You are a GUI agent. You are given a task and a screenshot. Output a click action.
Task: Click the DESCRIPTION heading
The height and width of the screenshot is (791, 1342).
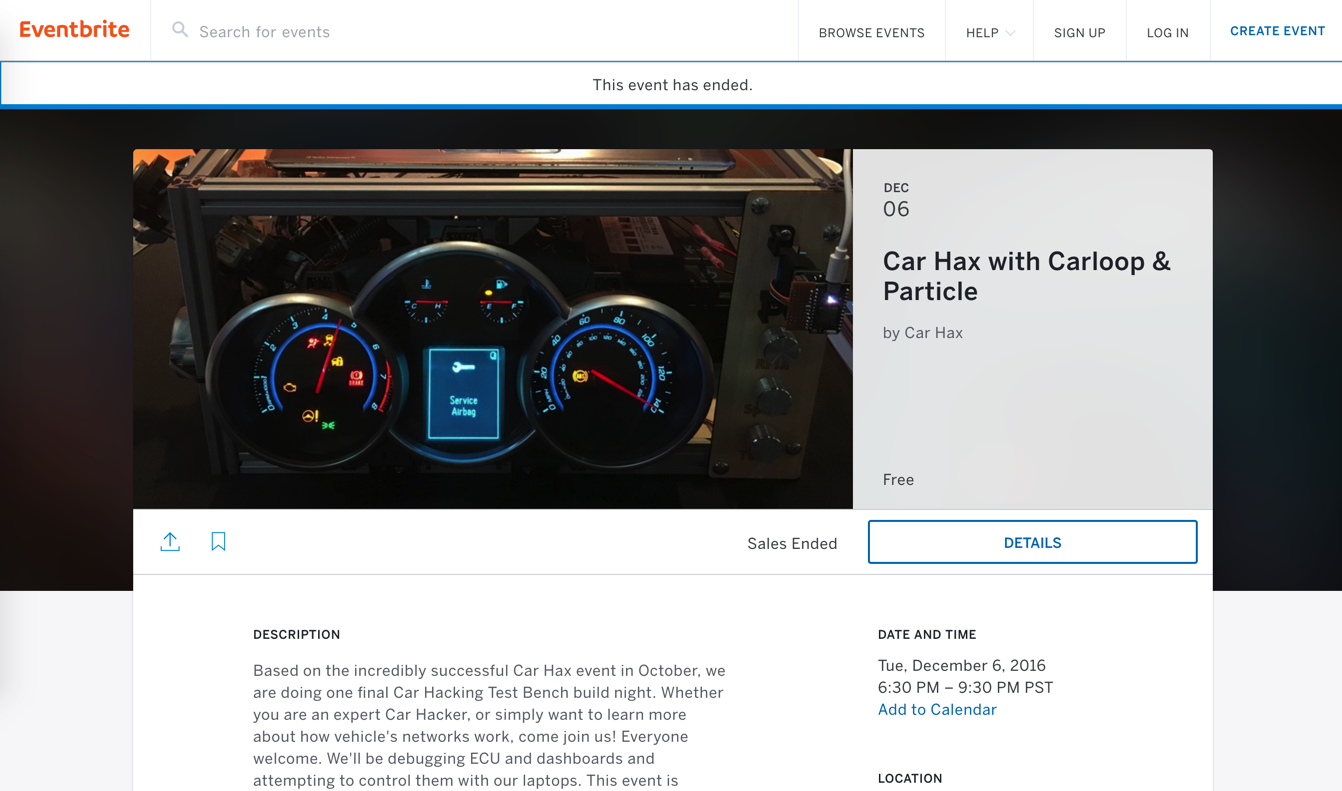pos(297,634)
